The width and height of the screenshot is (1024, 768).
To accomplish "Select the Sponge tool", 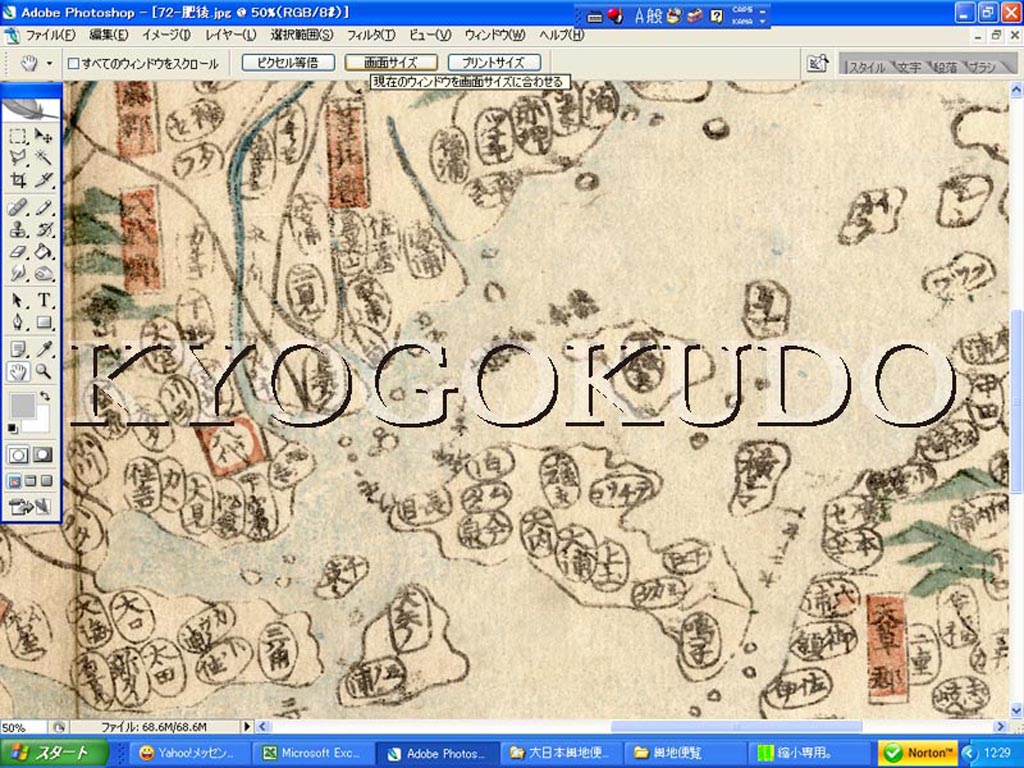I will pos(44,273).
